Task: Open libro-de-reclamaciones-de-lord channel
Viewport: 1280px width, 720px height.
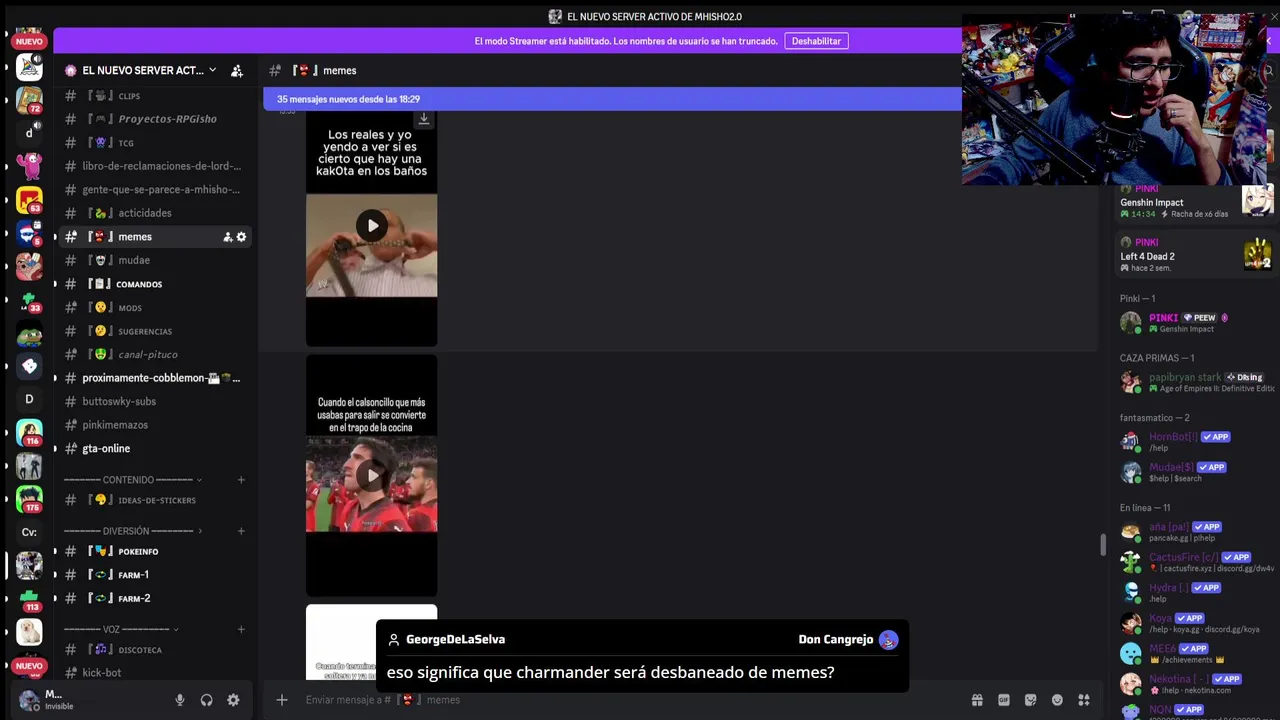Action: click(x=154, y=166)
